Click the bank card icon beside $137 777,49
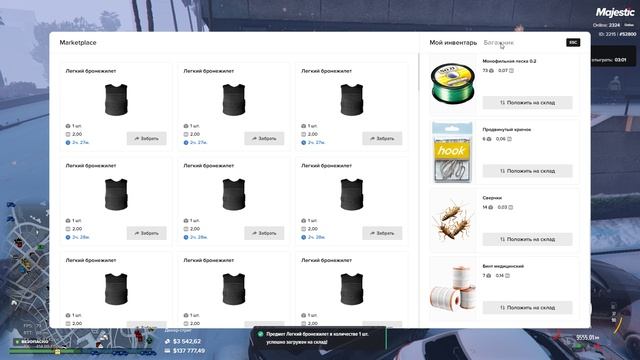The image size is (640, 360). (x=167, y=351)
